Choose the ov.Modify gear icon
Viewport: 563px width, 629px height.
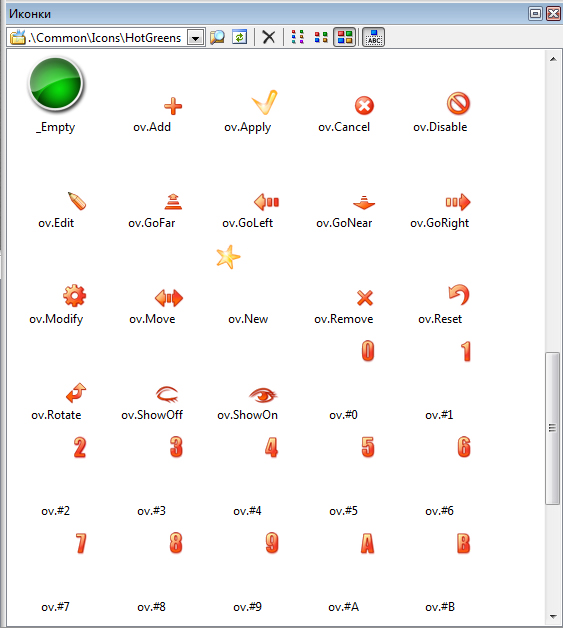coord(74,296)
